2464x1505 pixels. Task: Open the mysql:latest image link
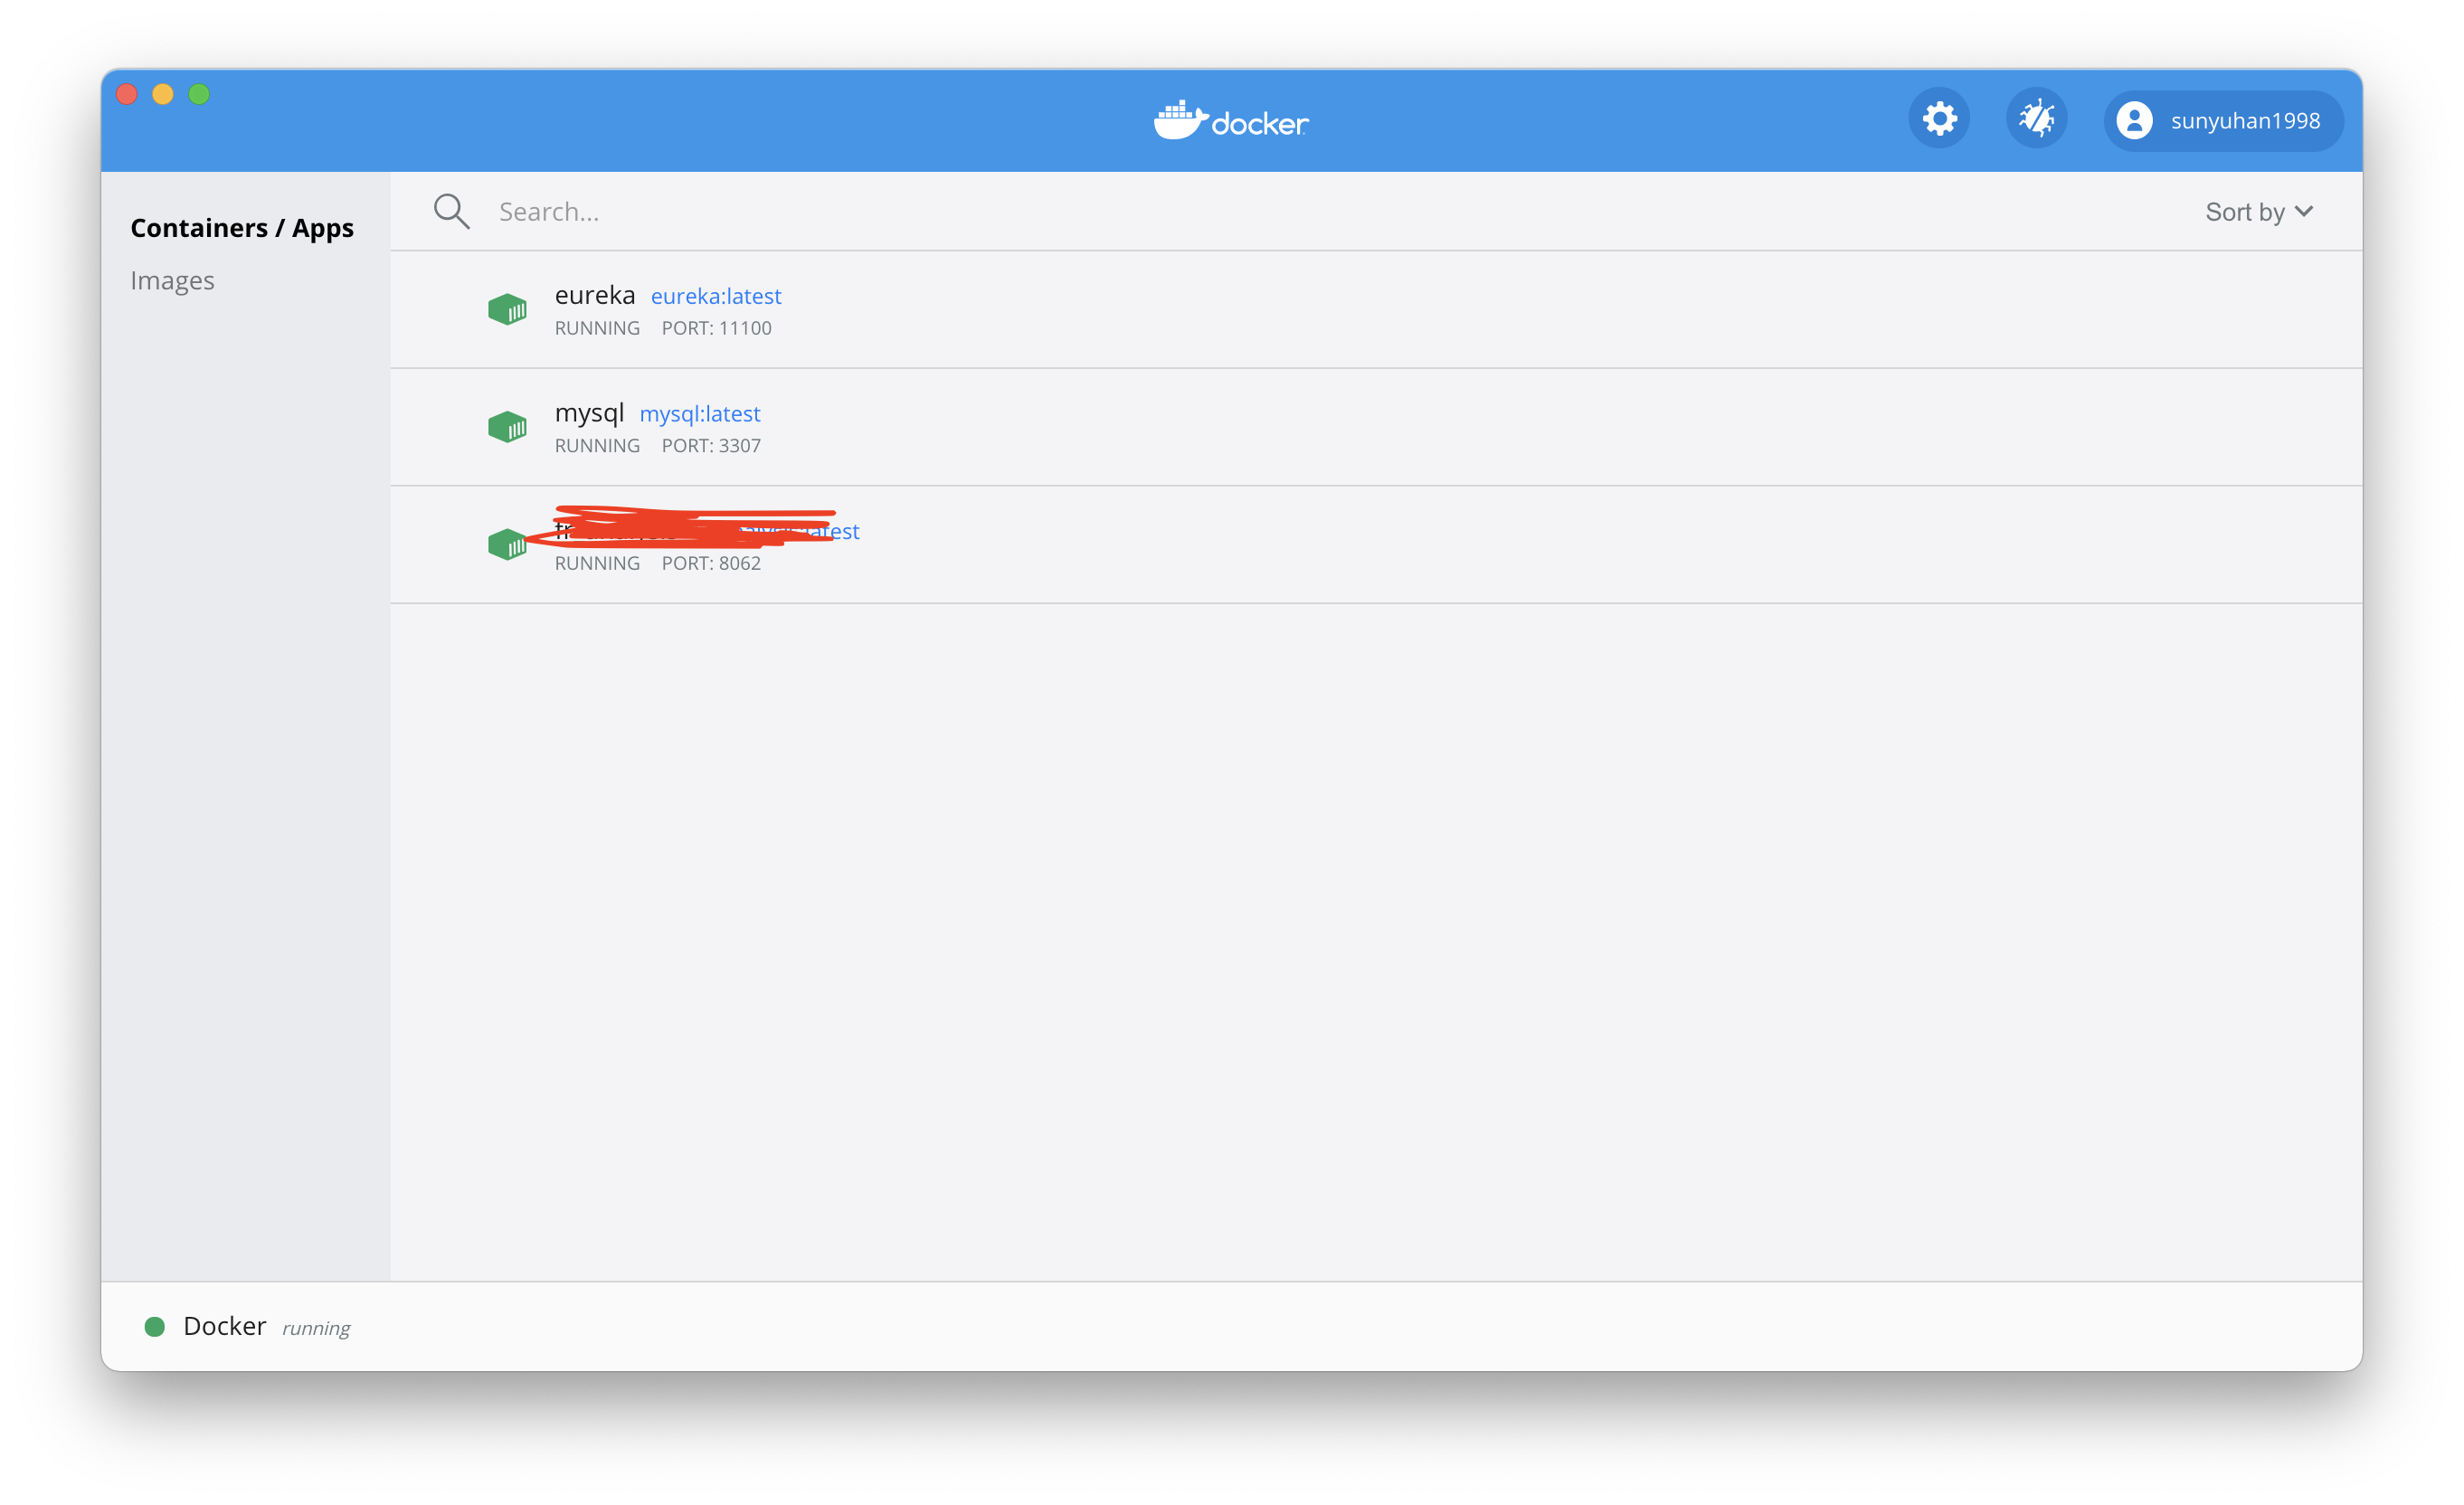[700, 414]
